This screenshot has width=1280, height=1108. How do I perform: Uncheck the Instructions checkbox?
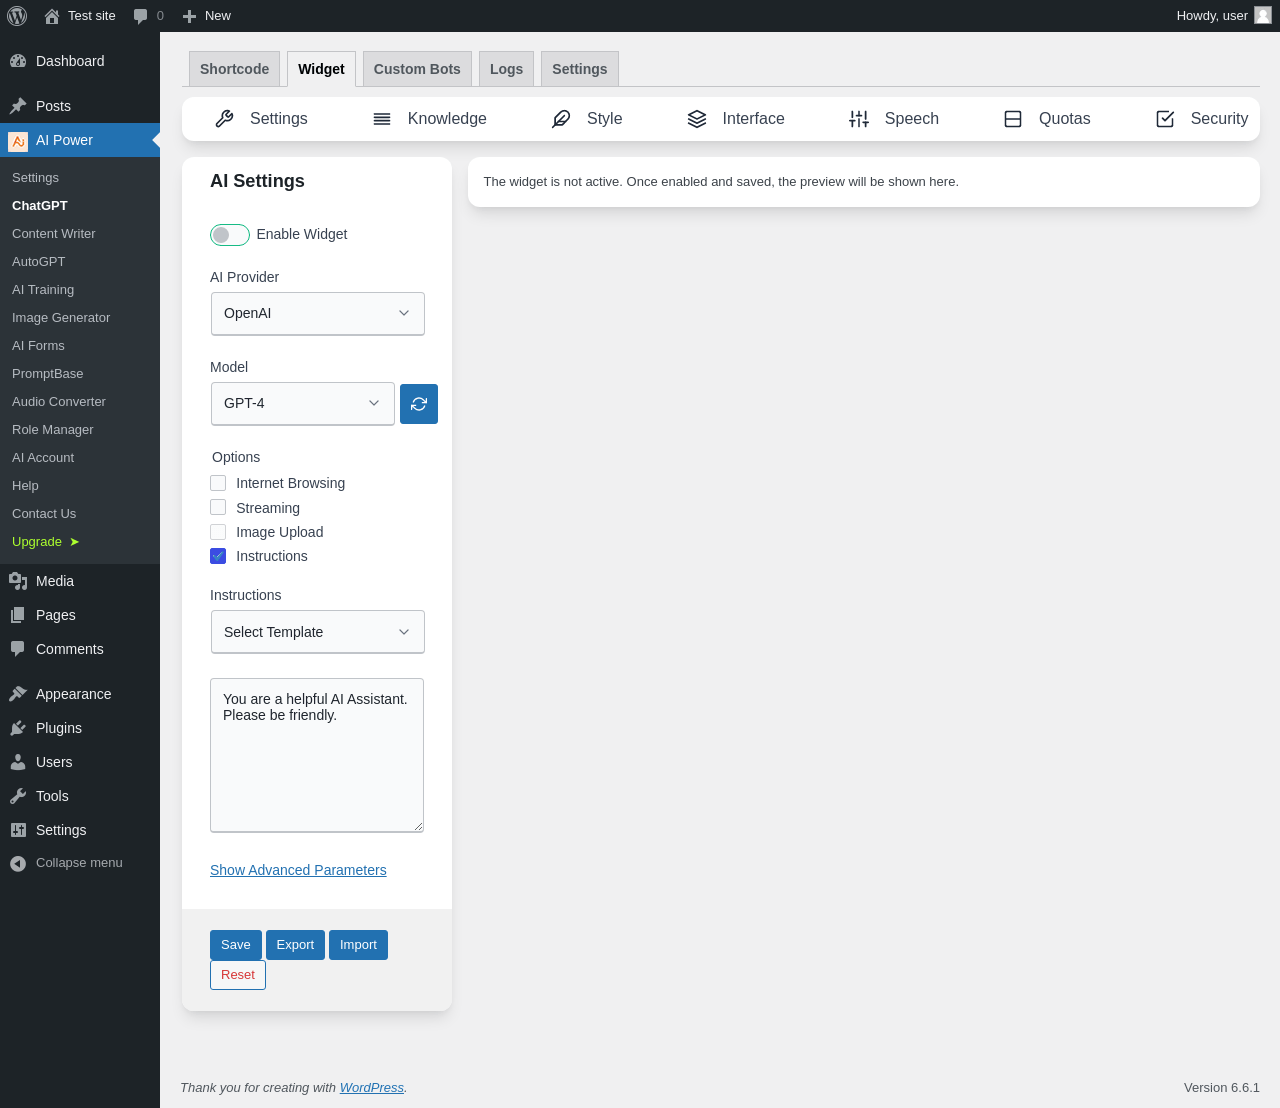218,556
